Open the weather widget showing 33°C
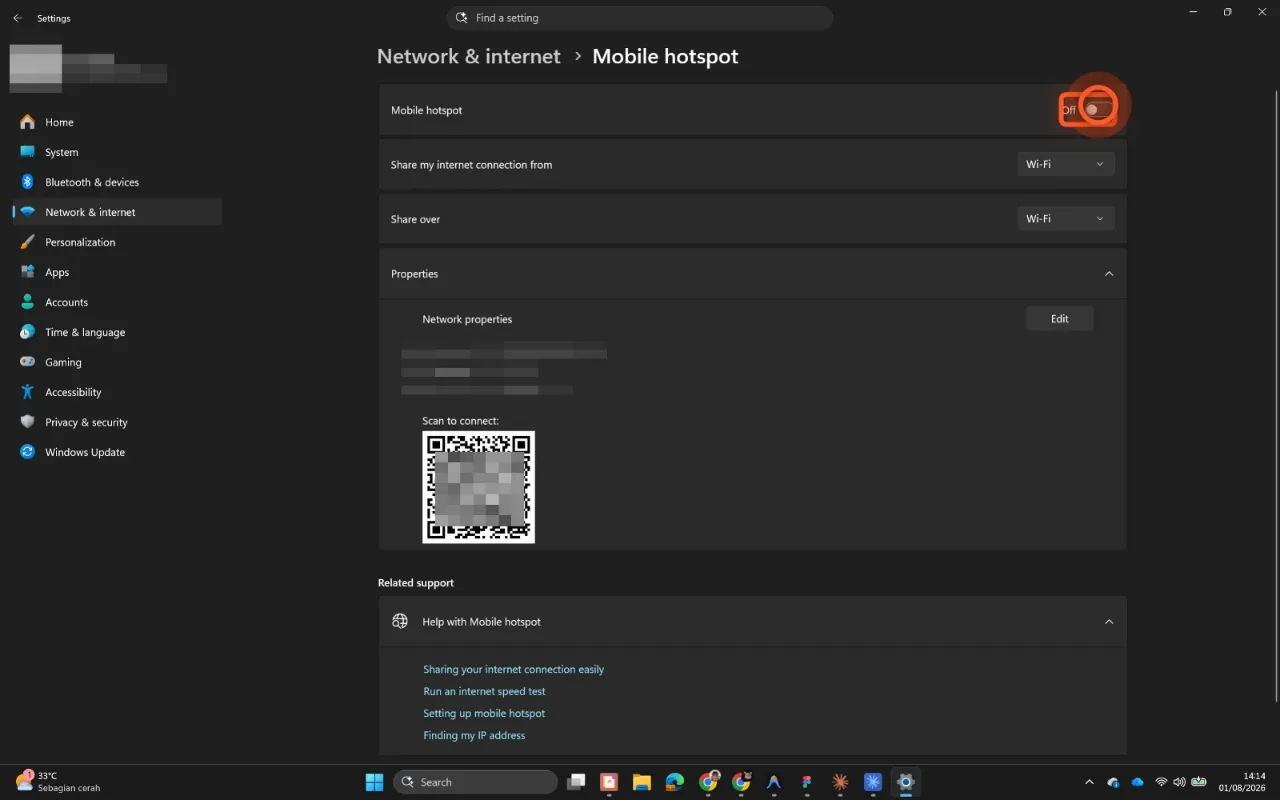This screenshot has width=1280, height=800. [58, 782]
